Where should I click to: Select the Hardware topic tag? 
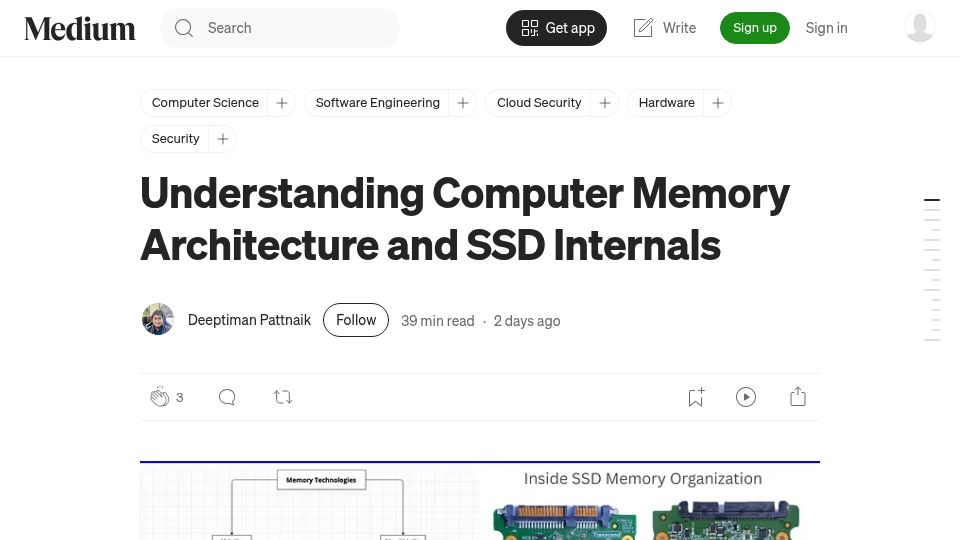click(x=666, y=103)
